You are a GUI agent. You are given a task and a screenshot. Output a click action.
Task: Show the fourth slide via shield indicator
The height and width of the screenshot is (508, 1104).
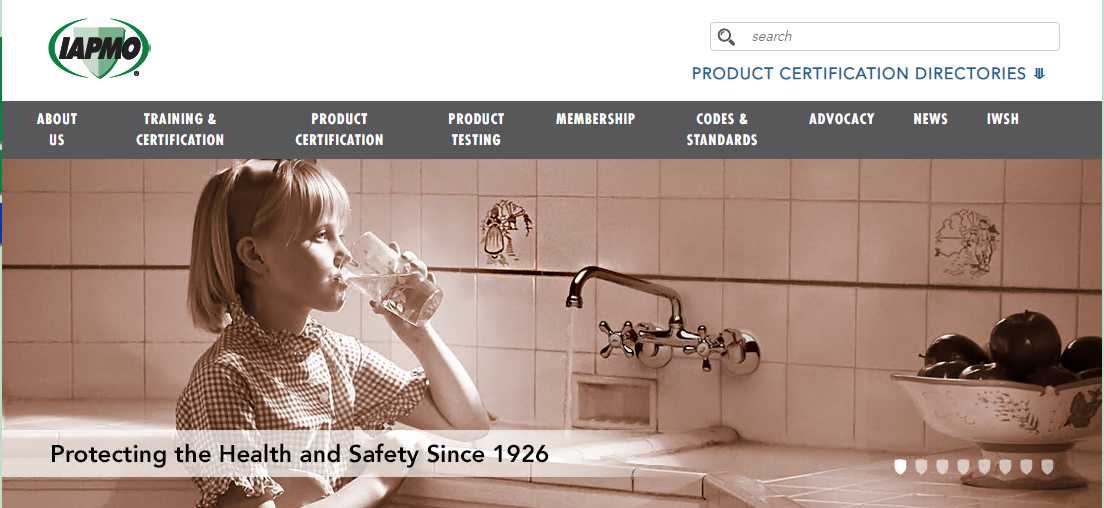[963, 466]
